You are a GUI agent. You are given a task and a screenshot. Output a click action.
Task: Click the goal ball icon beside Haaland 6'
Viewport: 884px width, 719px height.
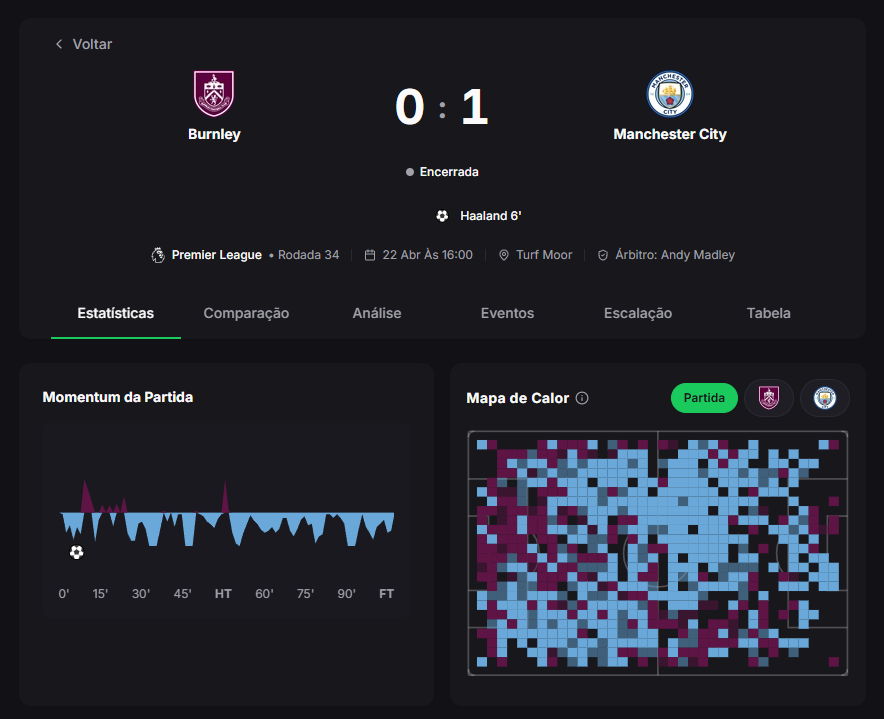(x=442, y=216)
